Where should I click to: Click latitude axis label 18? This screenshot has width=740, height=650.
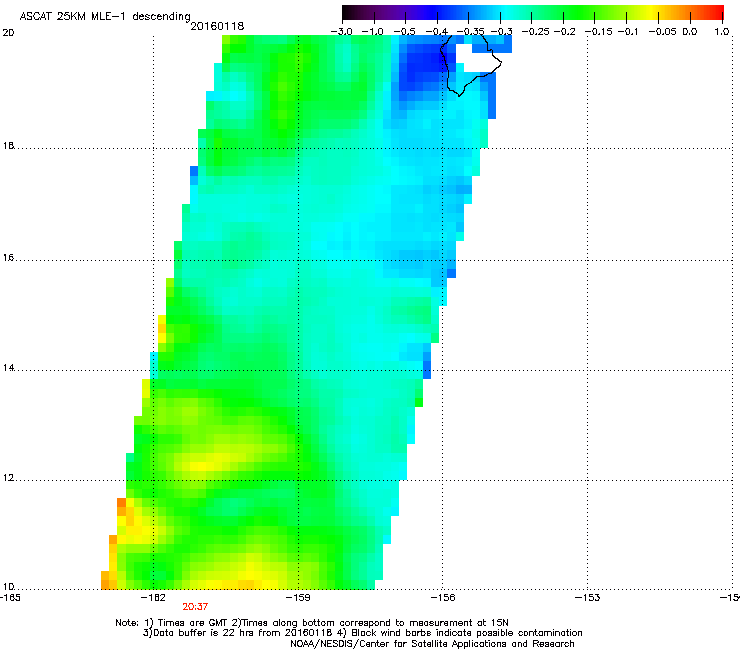click(x=8, y=146)
